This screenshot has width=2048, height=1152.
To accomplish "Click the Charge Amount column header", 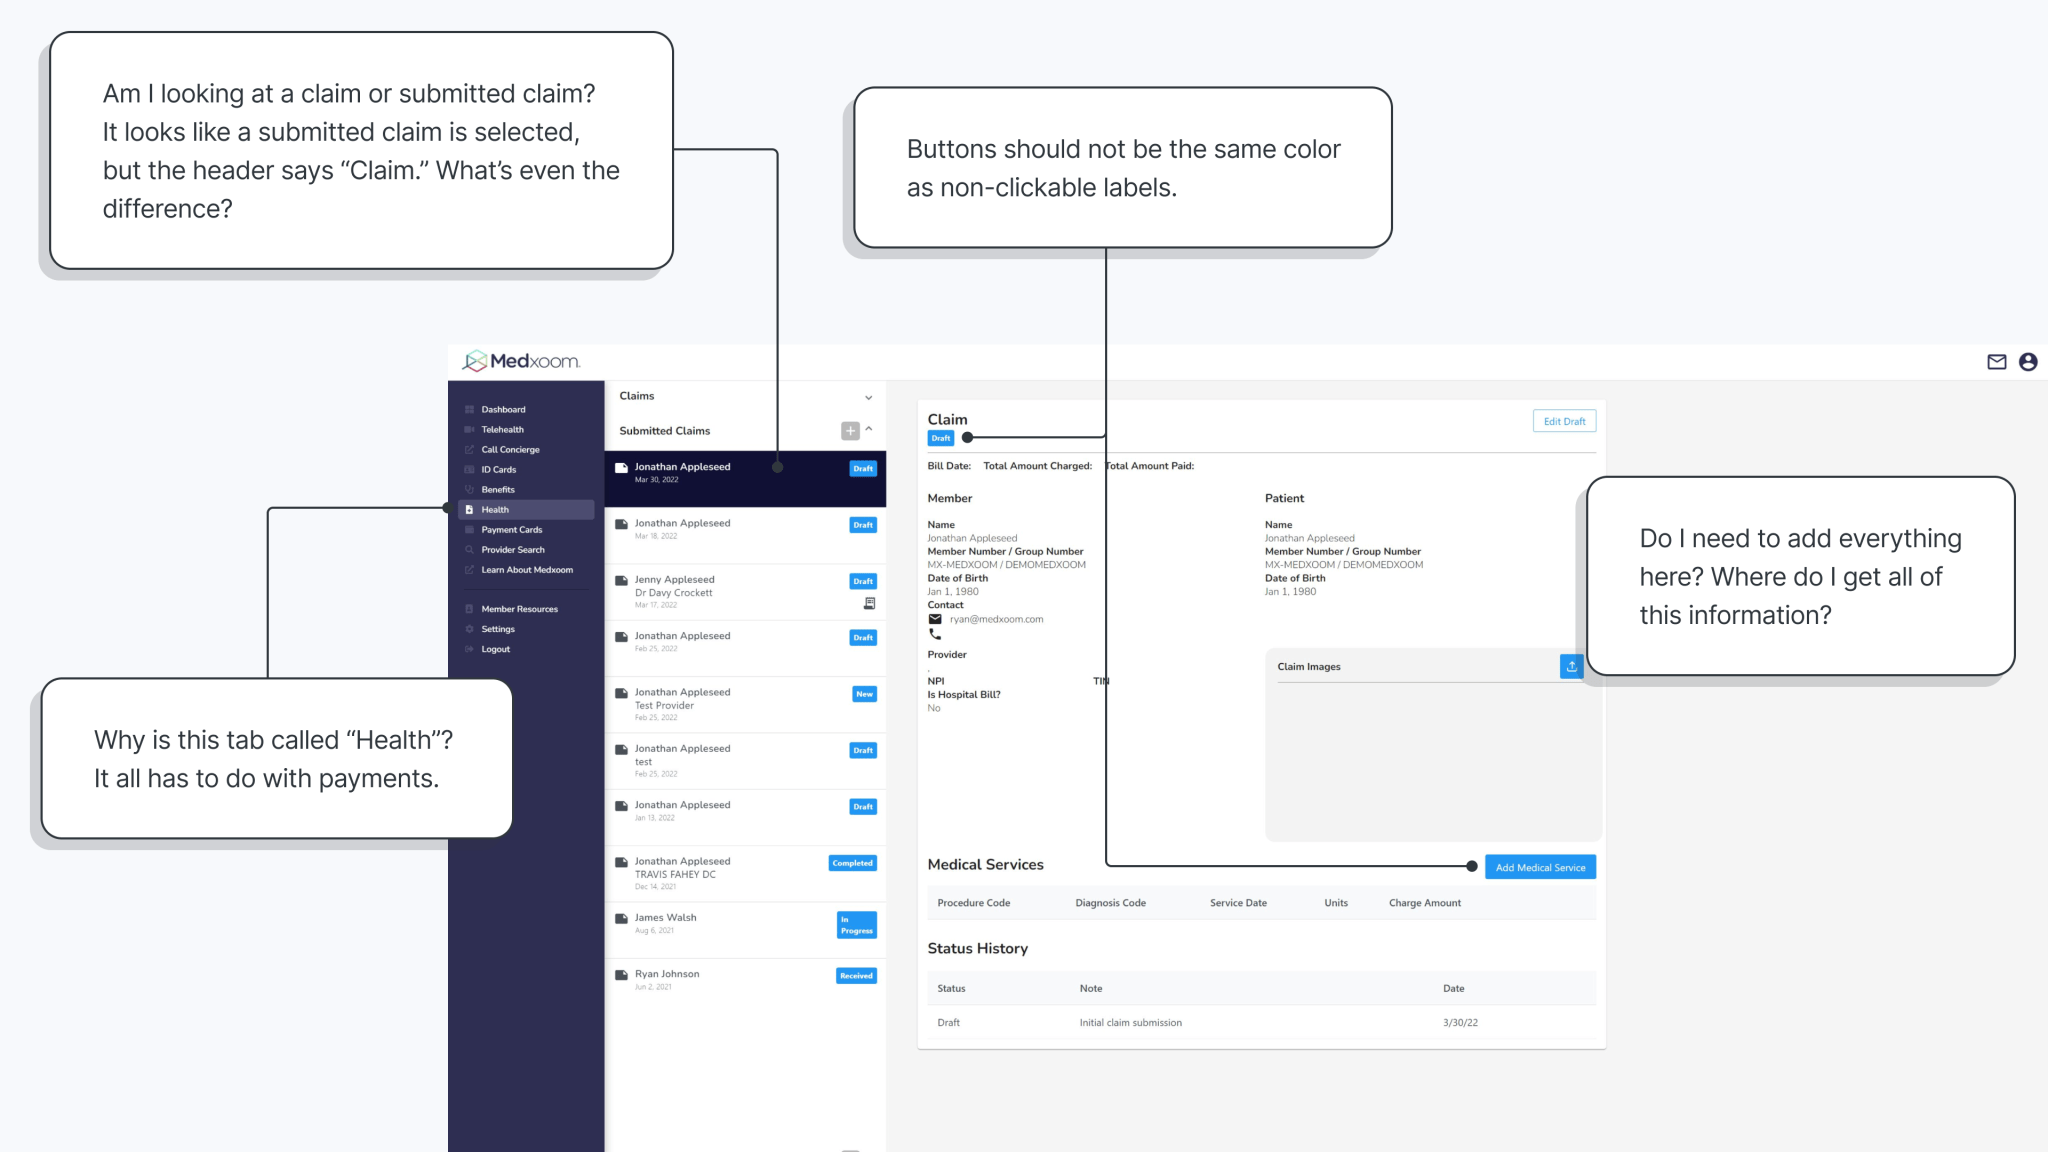I will coord(1425,903).
